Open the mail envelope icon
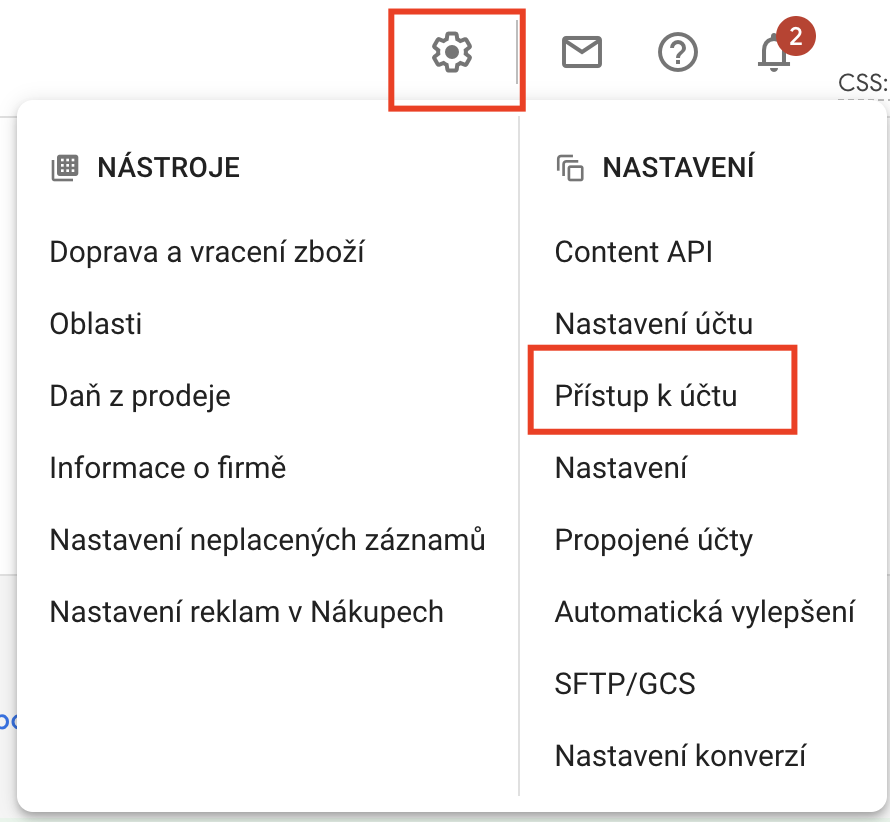This screenshot has width=890, height=822. pos(581,52)
